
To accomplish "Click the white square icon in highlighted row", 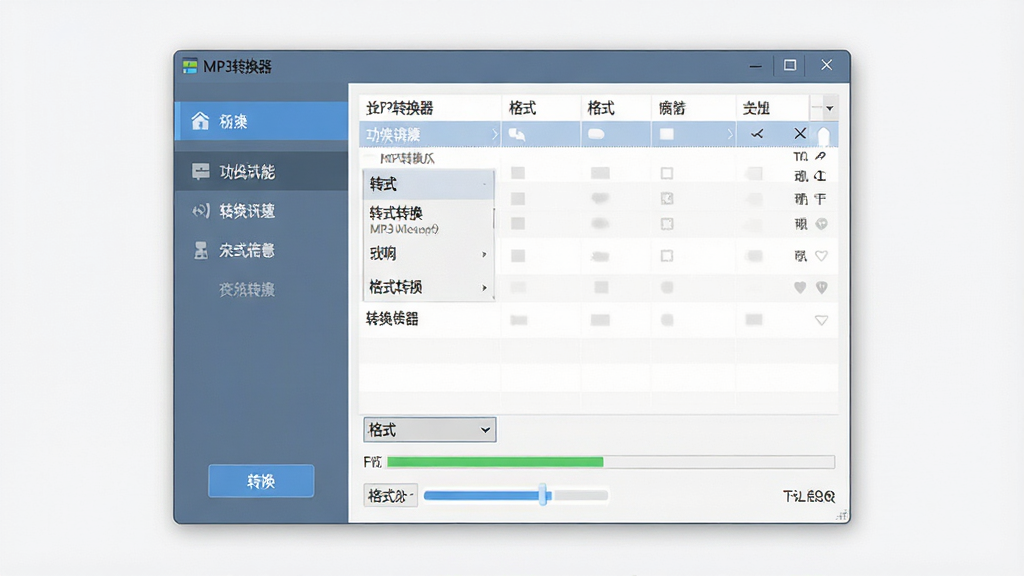I will [x=667, y=134].
